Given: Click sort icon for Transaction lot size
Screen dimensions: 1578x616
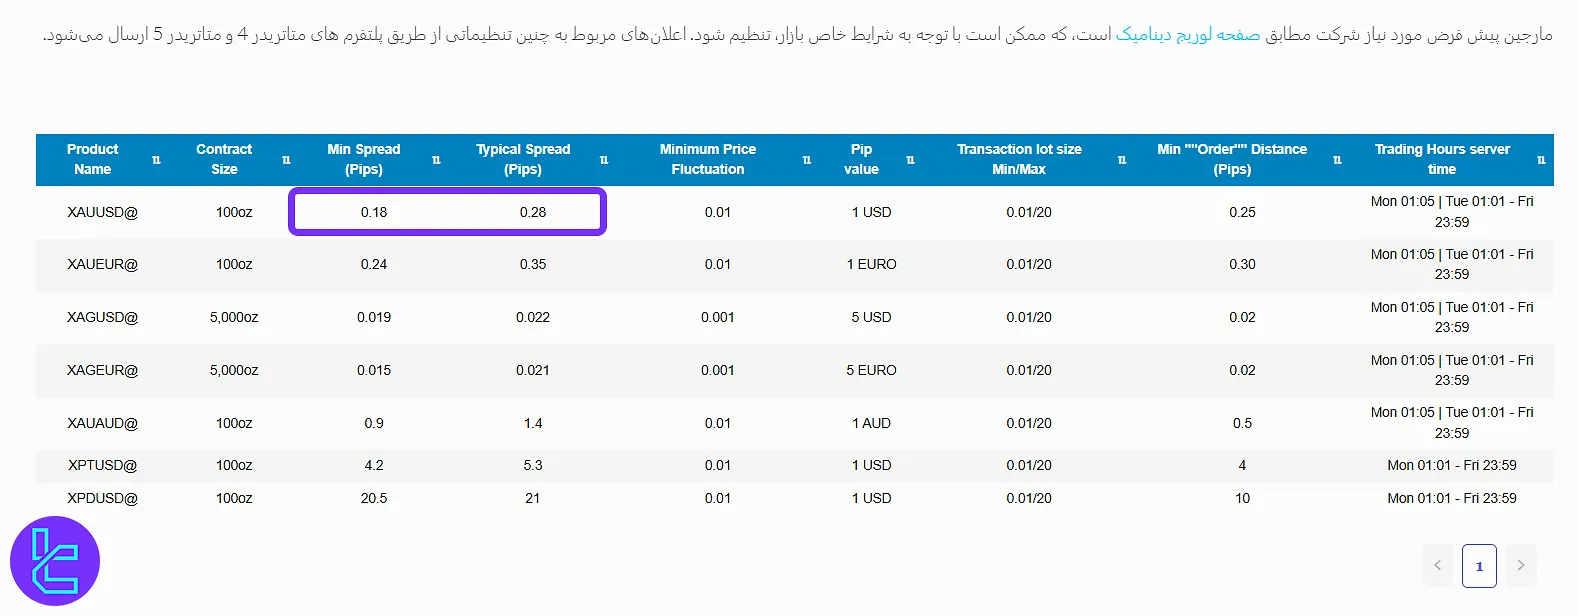Looking at the screenshot, I should point(1122,160).
